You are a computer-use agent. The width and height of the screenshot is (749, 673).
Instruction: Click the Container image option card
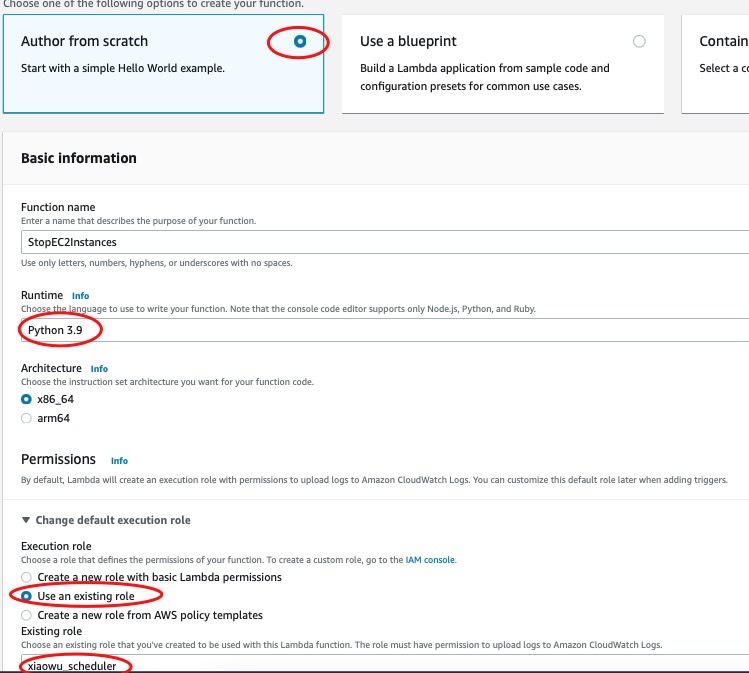[715, 64]
